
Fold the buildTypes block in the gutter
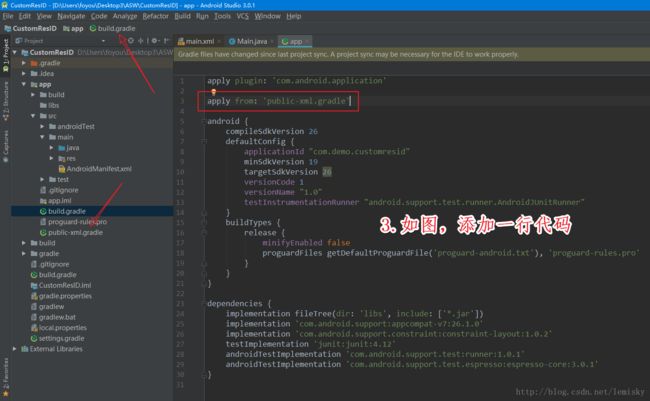click(204, 222)
